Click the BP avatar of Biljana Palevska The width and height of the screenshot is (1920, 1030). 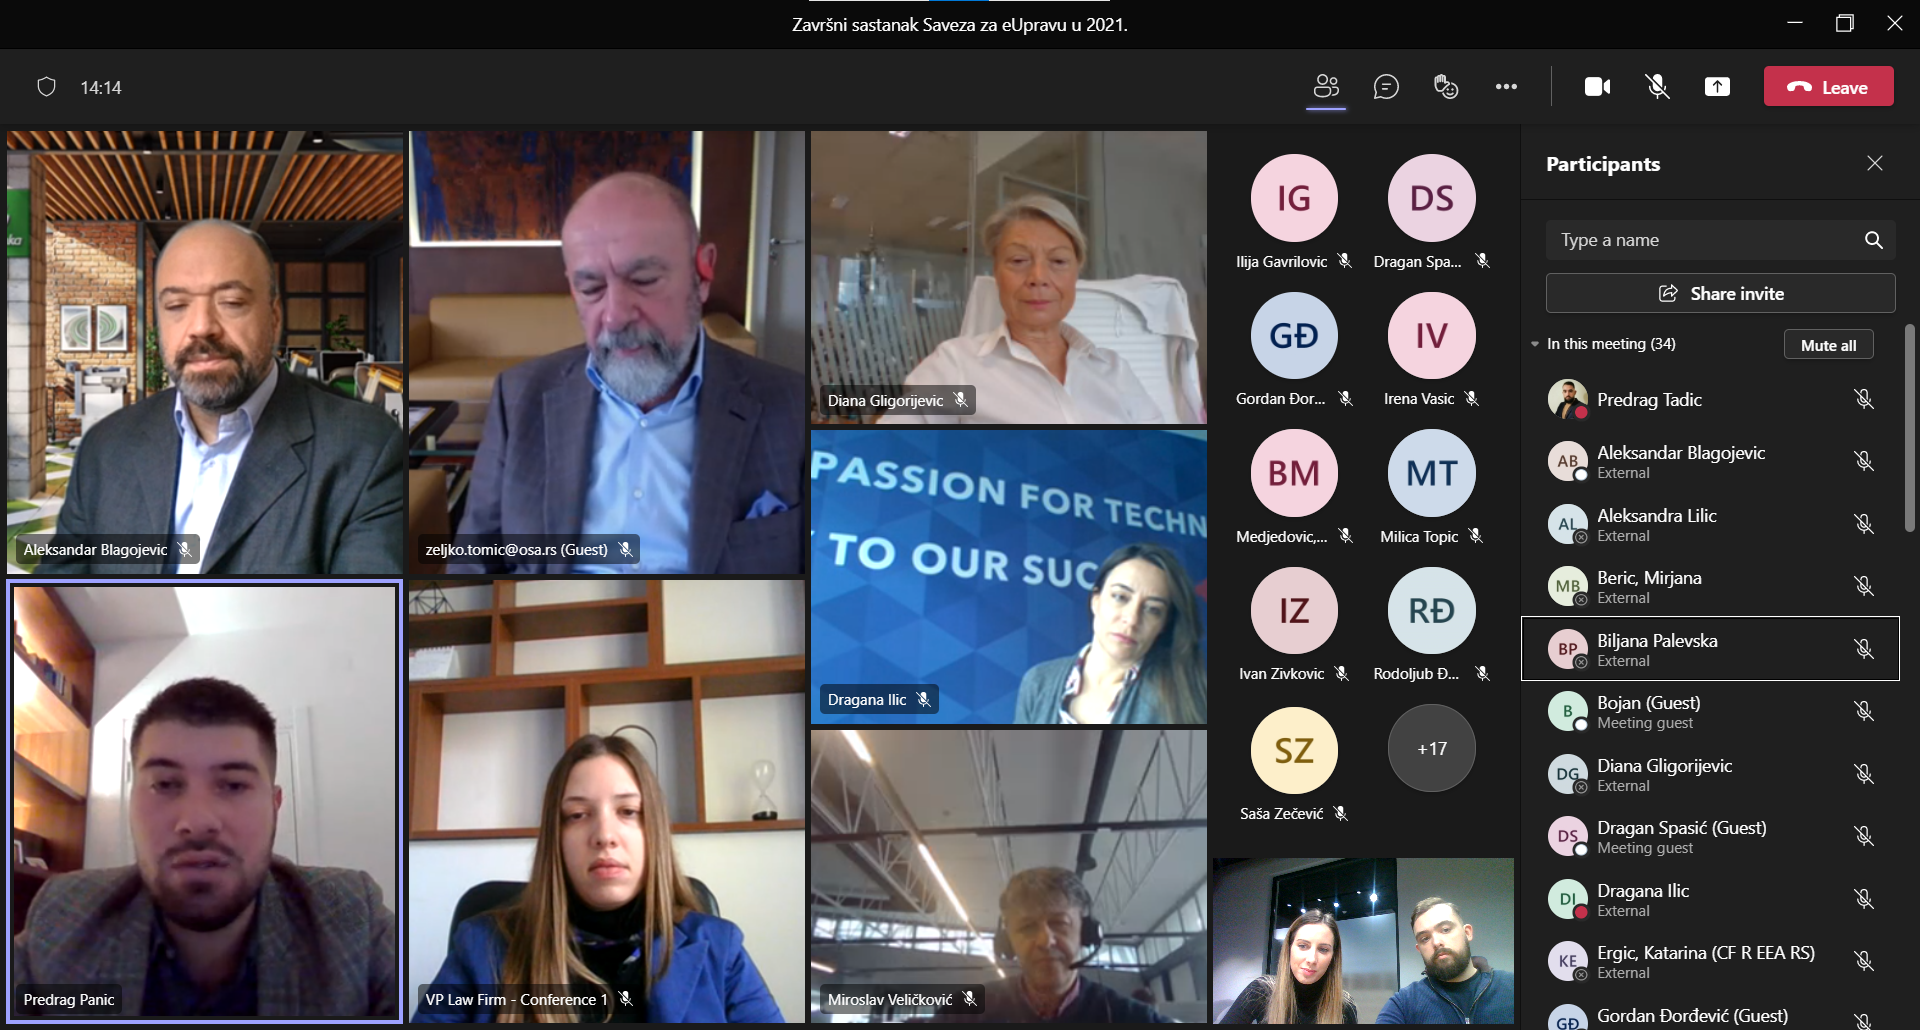(x=1567, y=649)
